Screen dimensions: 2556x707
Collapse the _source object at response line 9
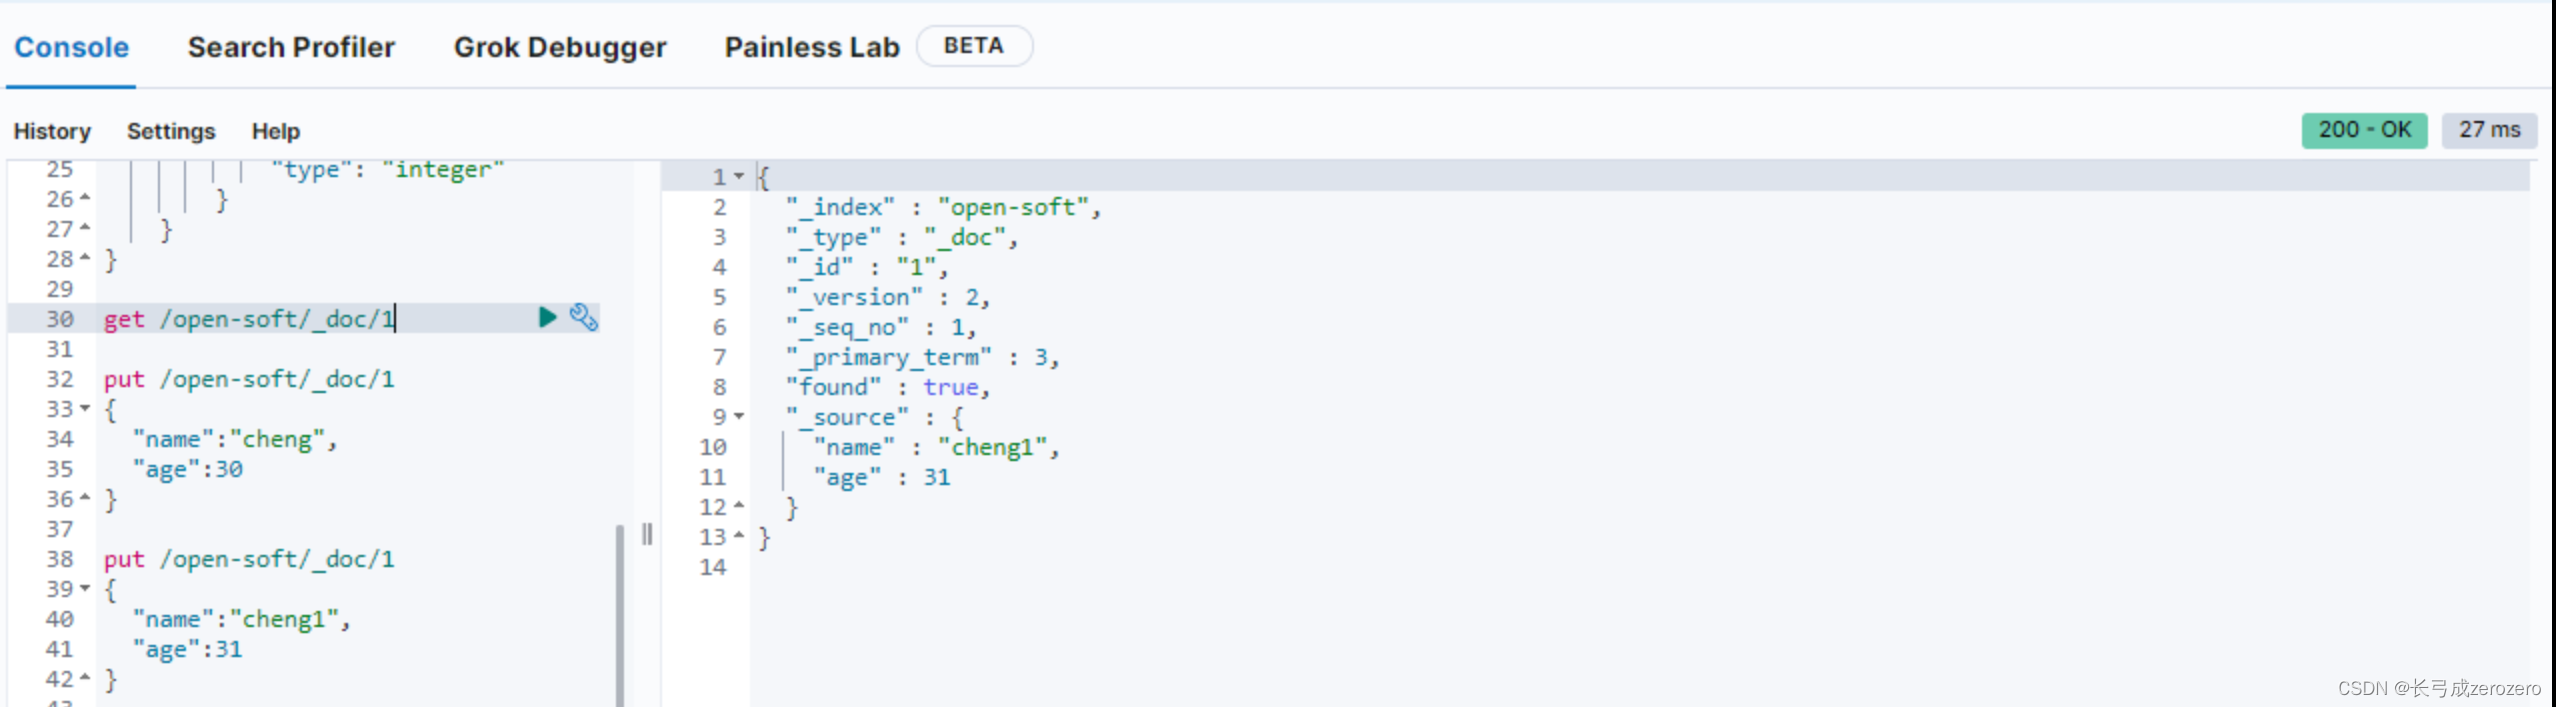(739, 416)
